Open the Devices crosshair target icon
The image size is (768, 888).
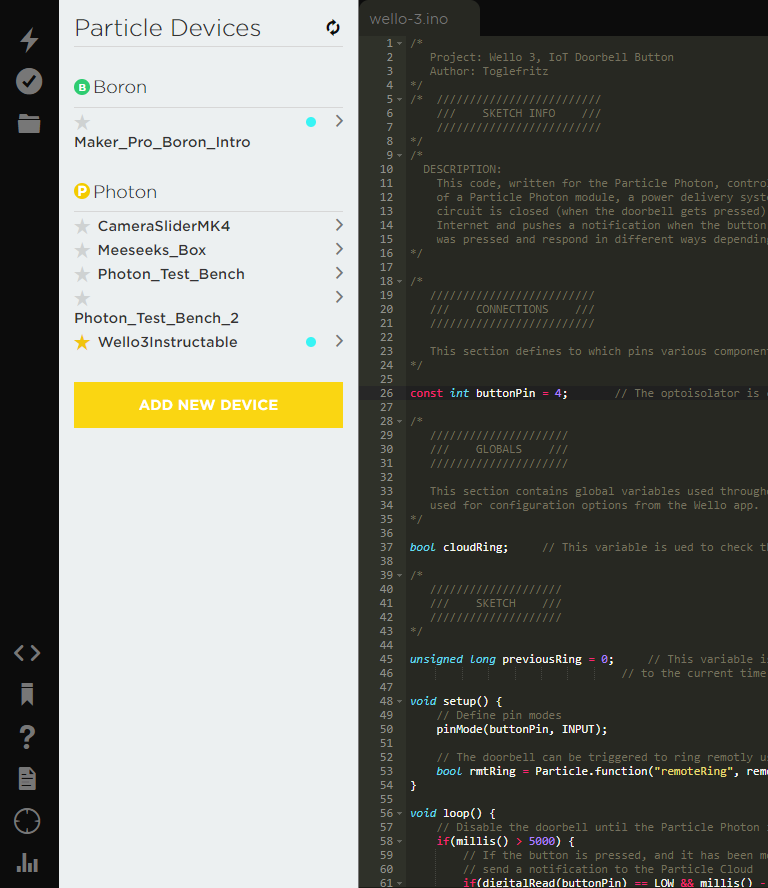point(27,821)
